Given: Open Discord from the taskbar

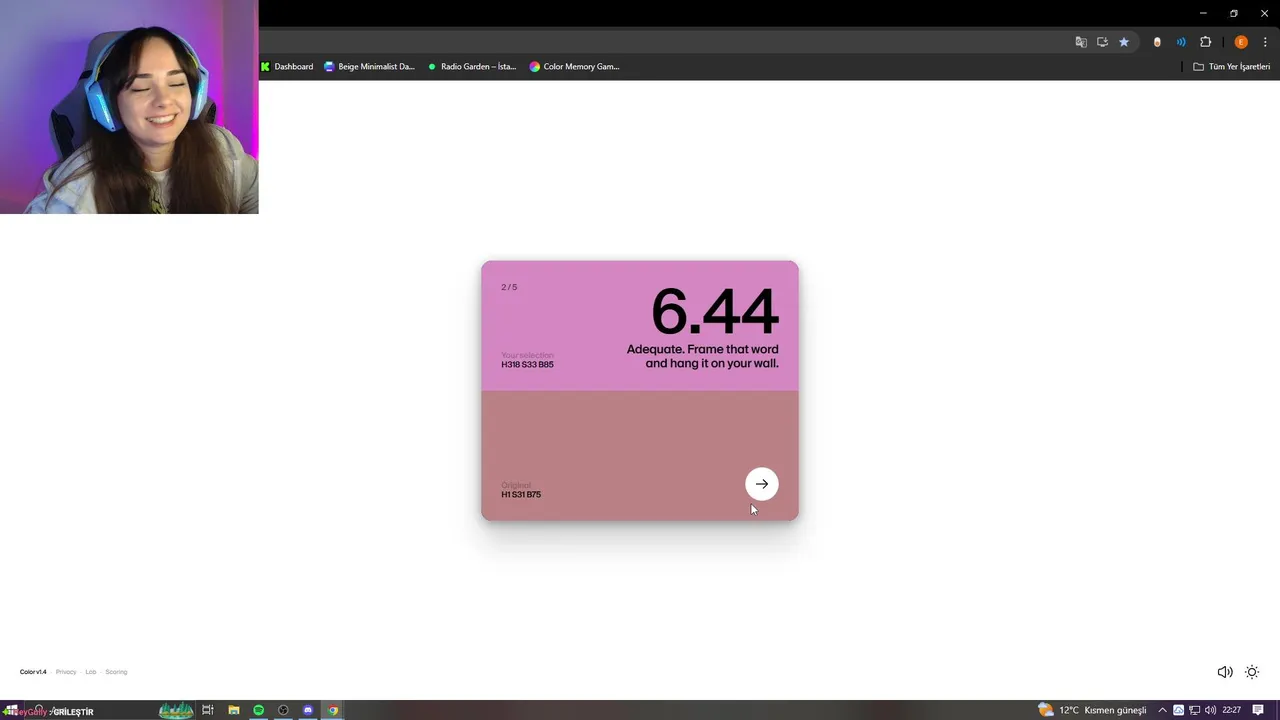Looking at the screenshot, I should 308,710.
